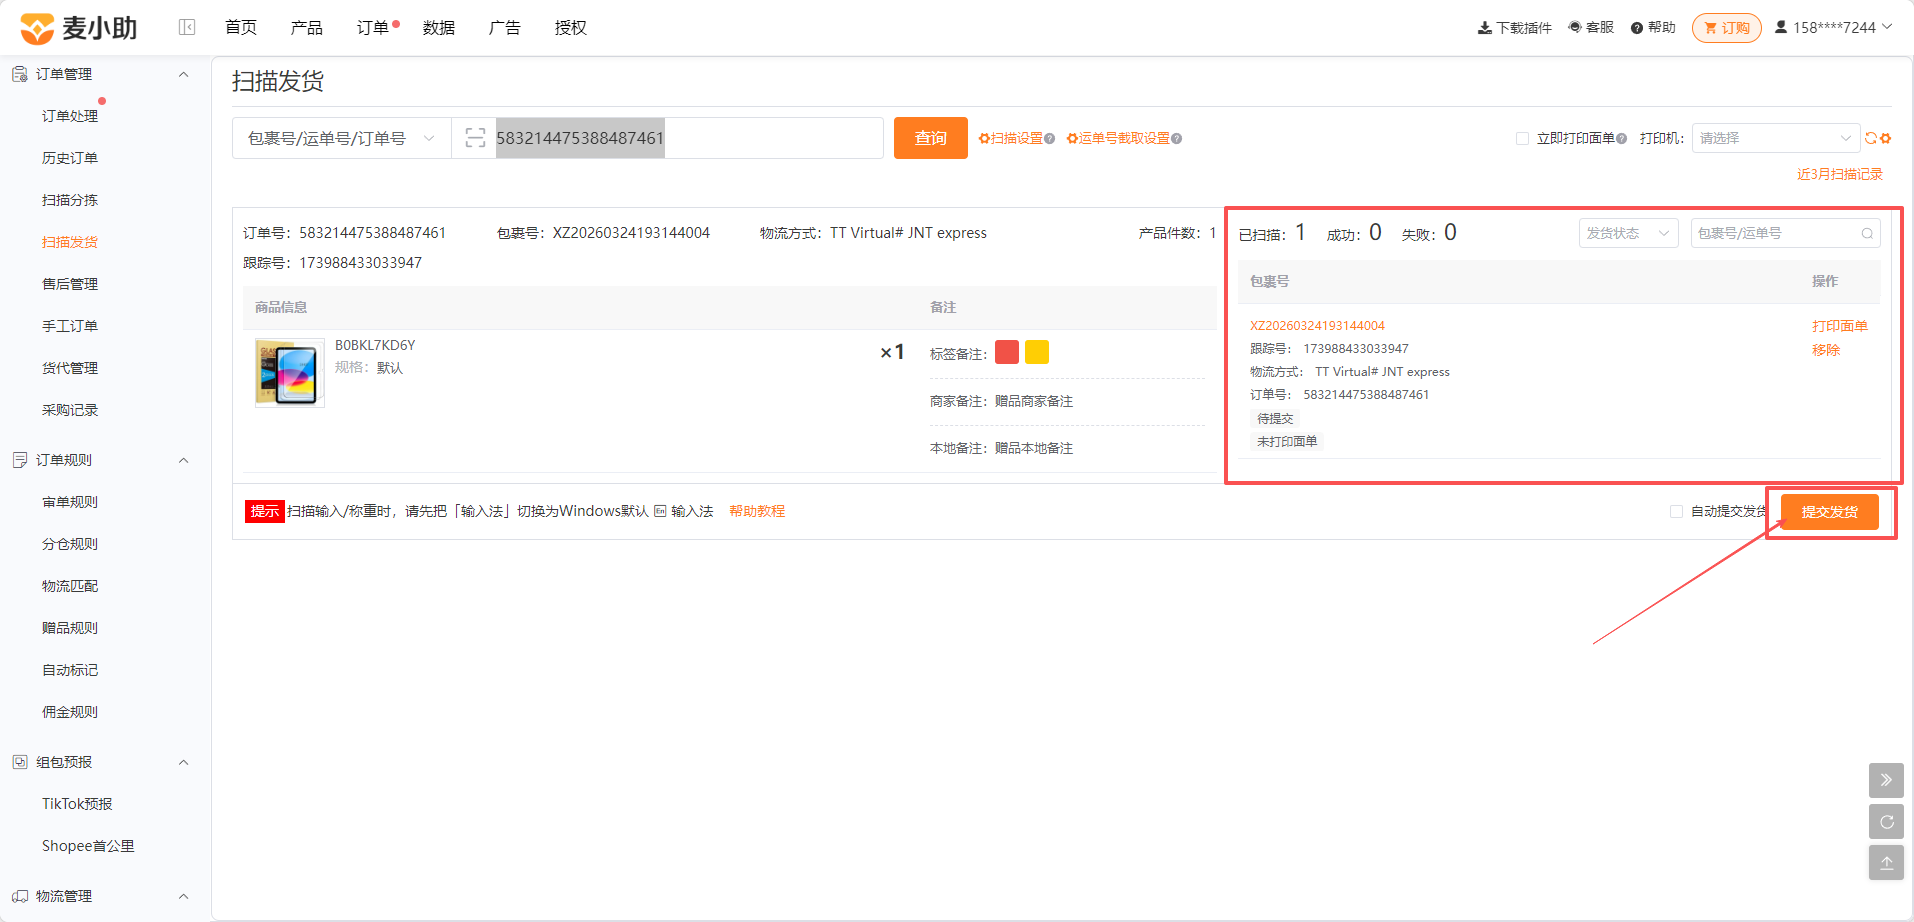Open 订单处理 in sidebar
1914x922 pixels.
click(70, 116)
